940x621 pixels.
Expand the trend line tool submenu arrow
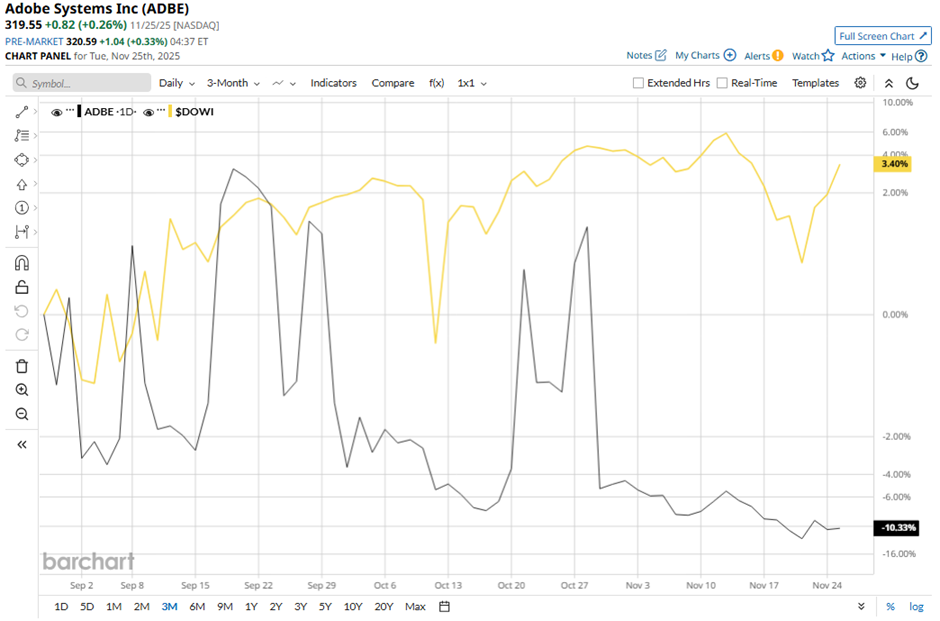pyautogui.click(x=35, y=112)
